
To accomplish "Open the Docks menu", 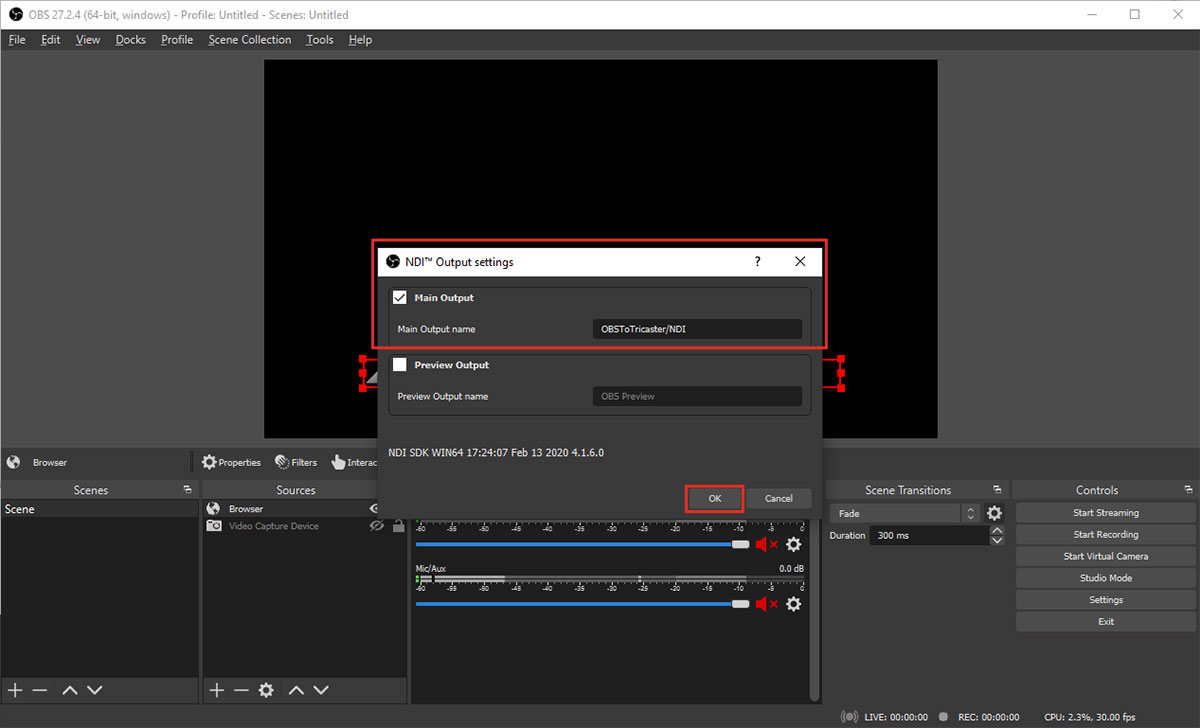I will tap(130, 40).
